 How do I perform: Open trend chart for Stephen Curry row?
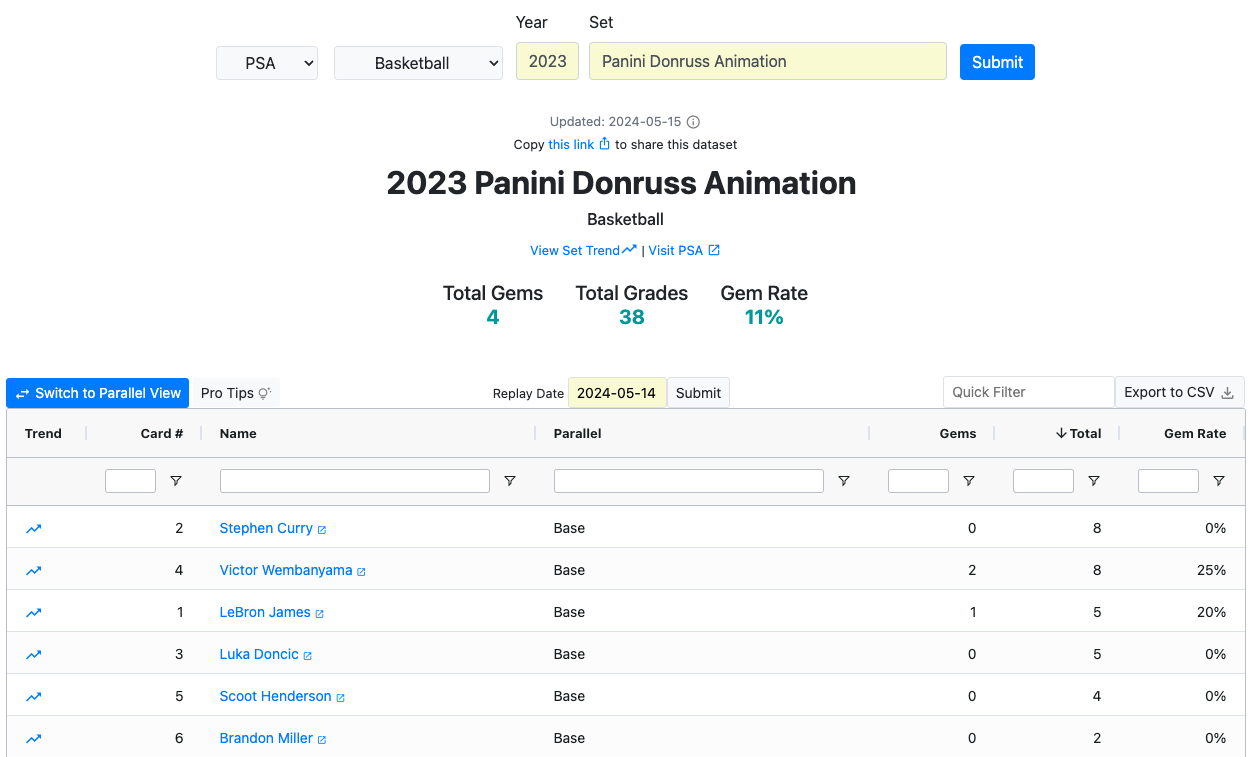(x=33, y=529)
